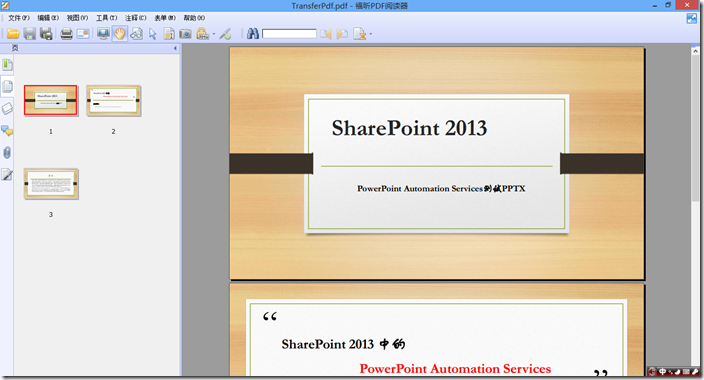Click the reading glasses view icon
704x380 pixels.
(x=136, y=34)
